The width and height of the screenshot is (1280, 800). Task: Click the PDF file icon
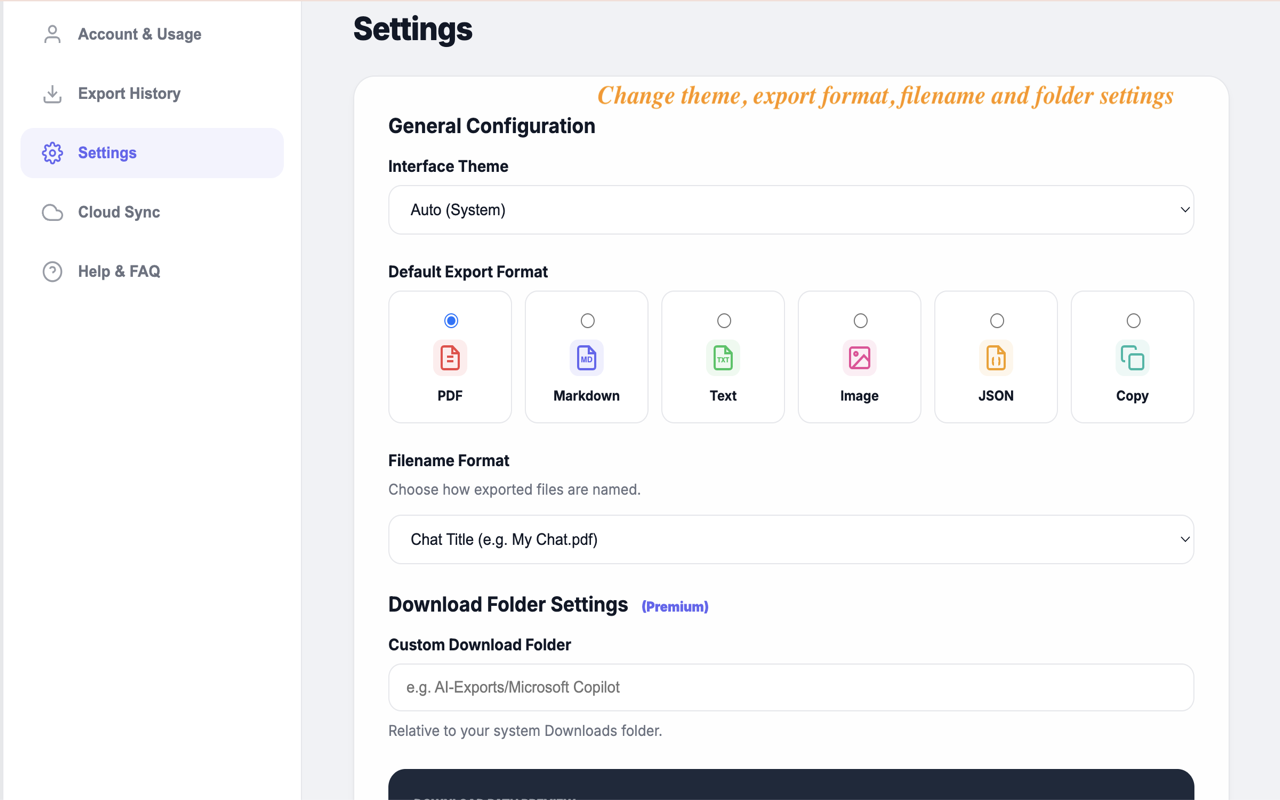(450, 357)
